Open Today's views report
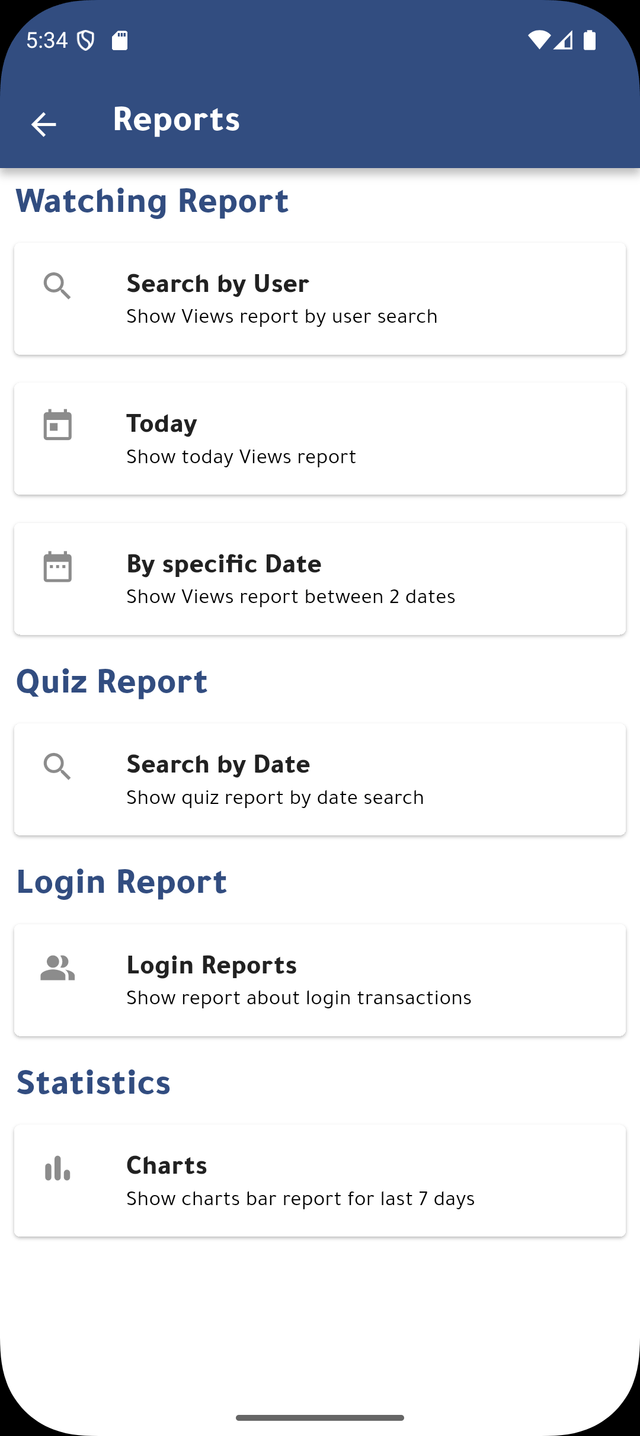Screen dimensions: 640x1436 [320, 439]
